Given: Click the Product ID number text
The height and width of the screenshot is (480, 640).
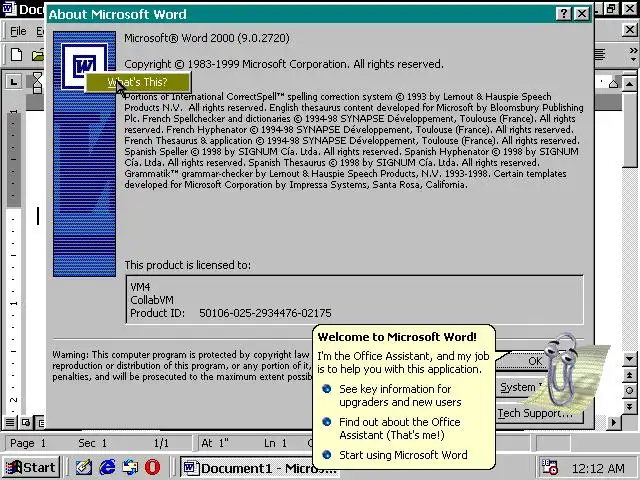Looking at the screenshot, I should point(265,313).
